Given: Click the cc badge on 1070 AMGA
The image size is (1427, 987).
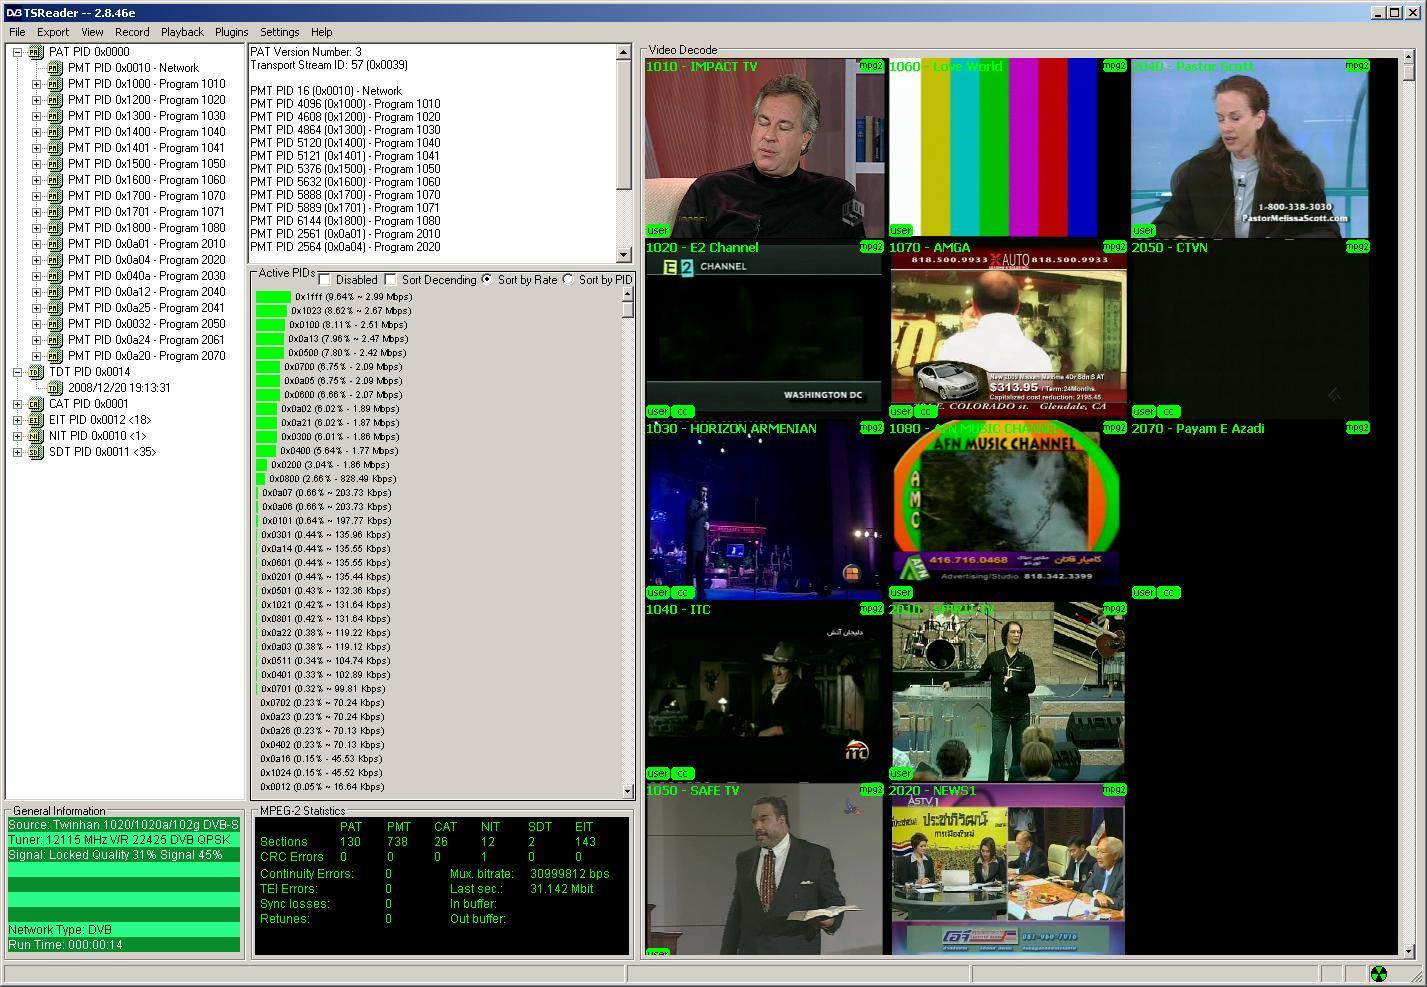Looking at the screenshot, I should pos(925,411).
